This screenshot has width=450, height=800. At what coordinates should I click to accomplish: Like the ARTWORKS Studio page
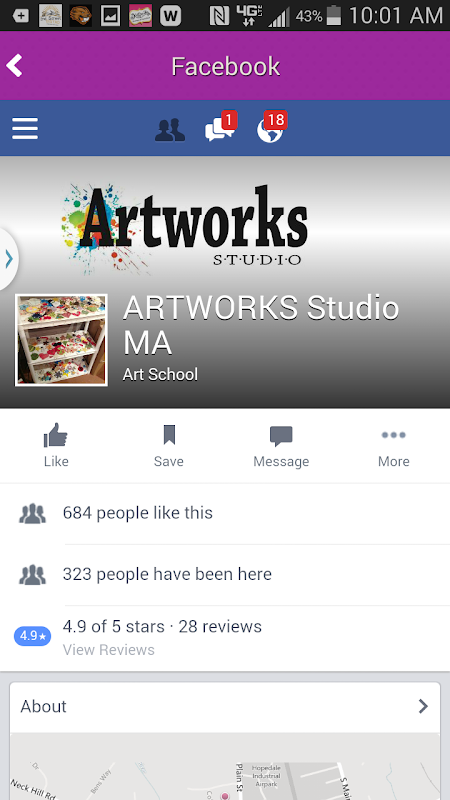coord(56,445)
